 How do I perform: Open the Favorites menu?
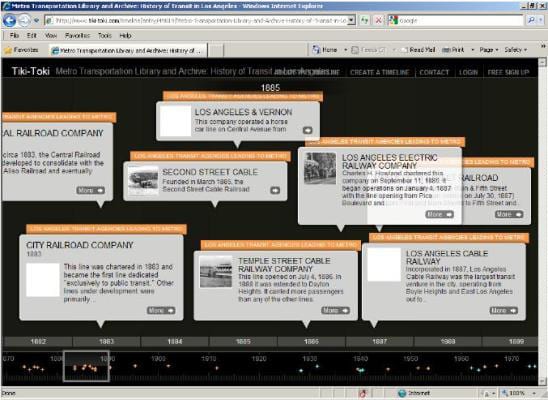pos(77,36)
